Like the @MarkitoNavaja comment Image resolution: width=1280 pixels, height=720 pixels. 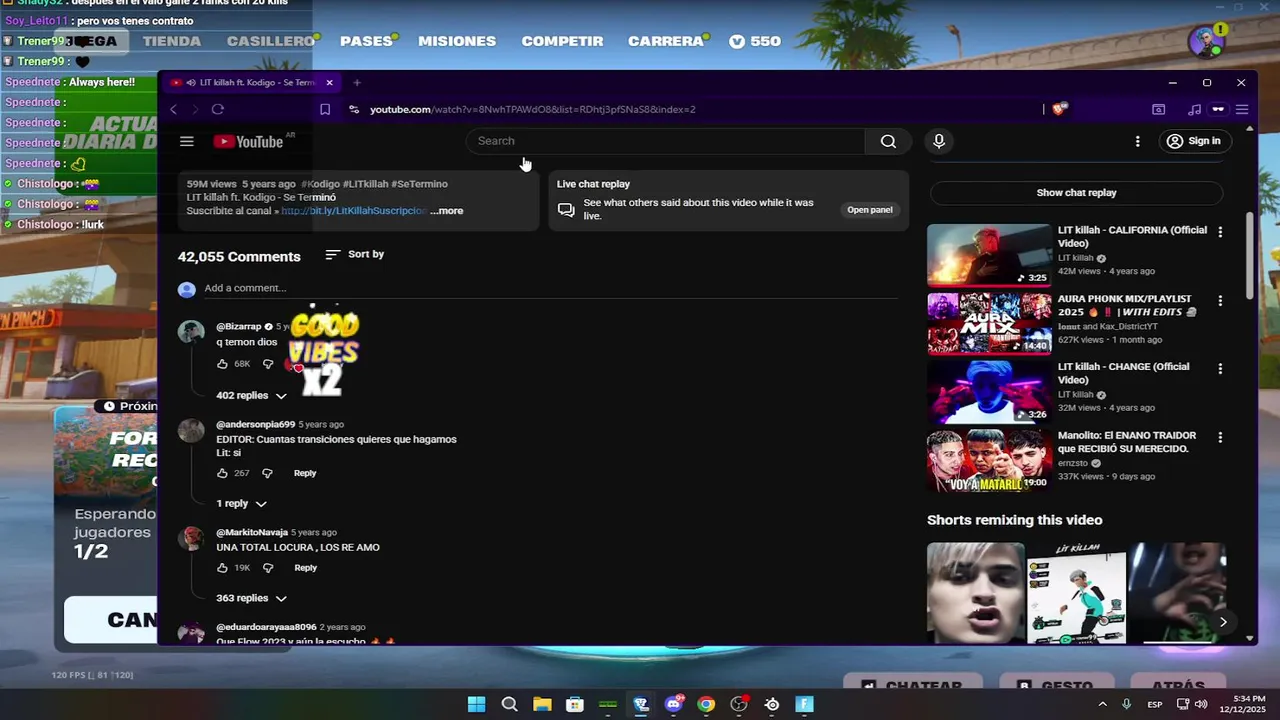(x=222, y=568)
